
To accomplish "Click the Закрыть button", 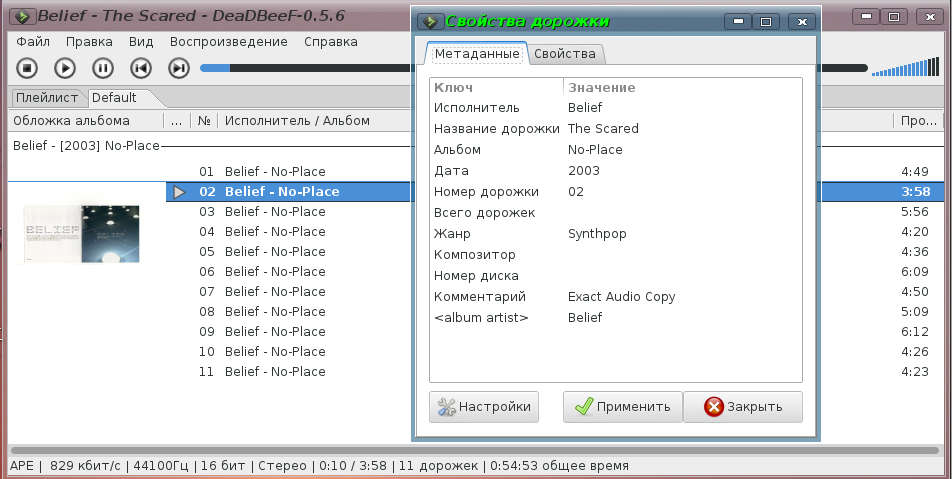I will 743,407.
